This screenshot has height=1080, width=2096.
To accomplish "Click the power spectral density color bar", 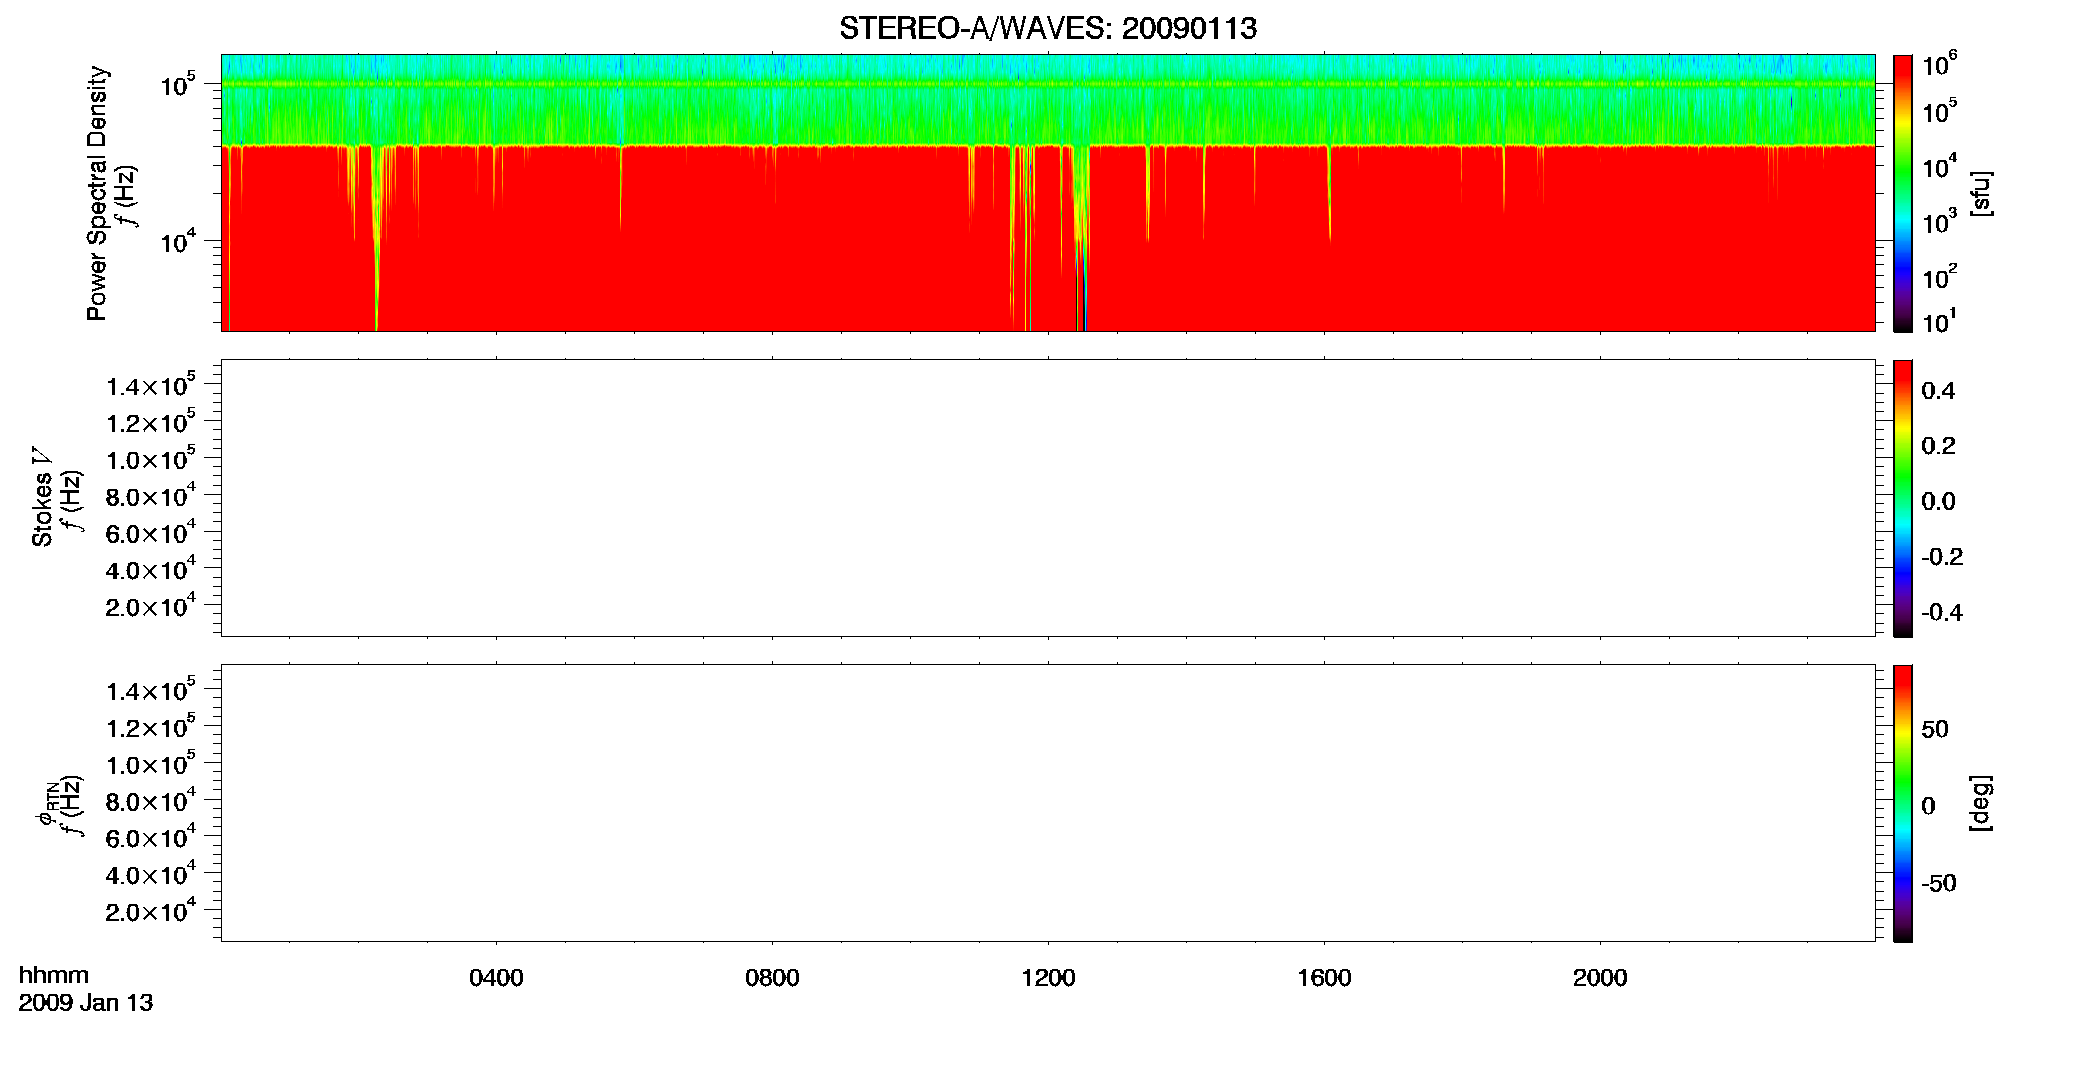I will pos(1903,193).
